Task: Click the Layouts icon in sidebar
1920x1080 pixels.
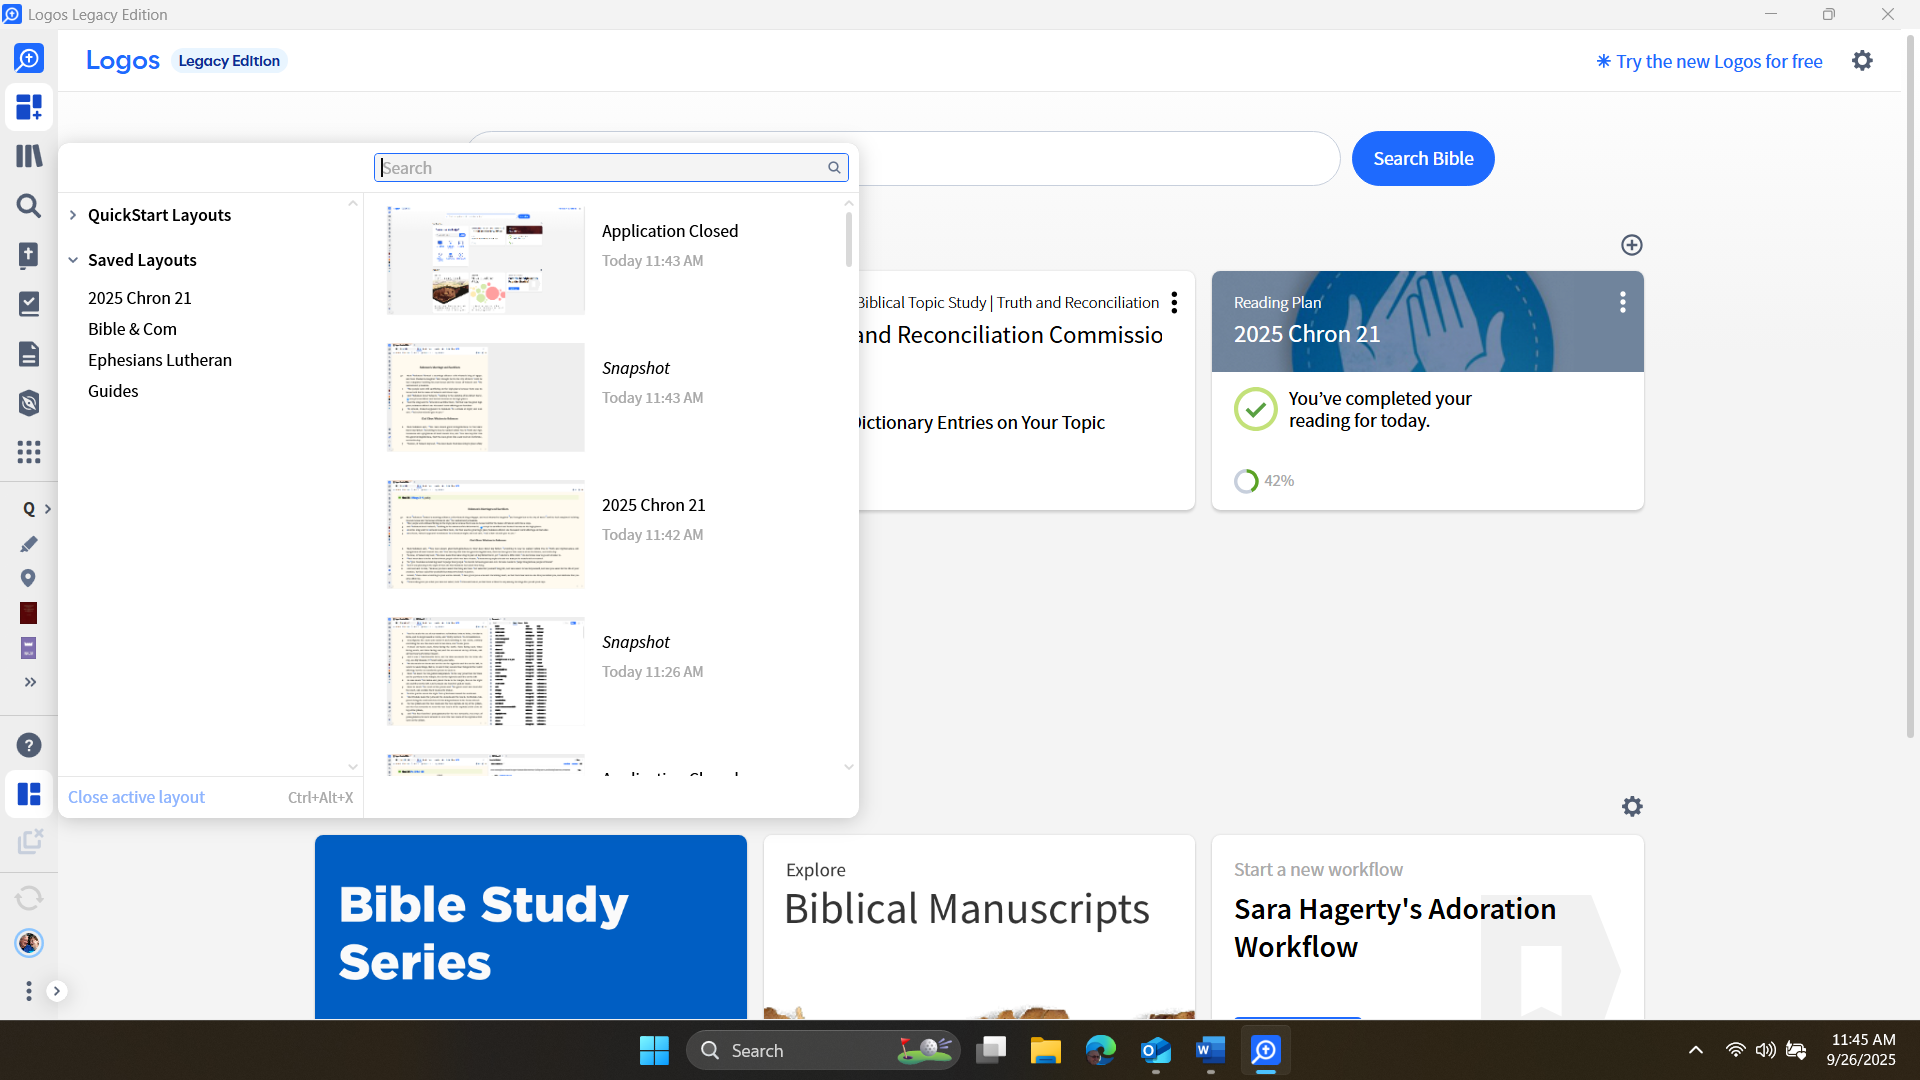Action: pos(29,794)
